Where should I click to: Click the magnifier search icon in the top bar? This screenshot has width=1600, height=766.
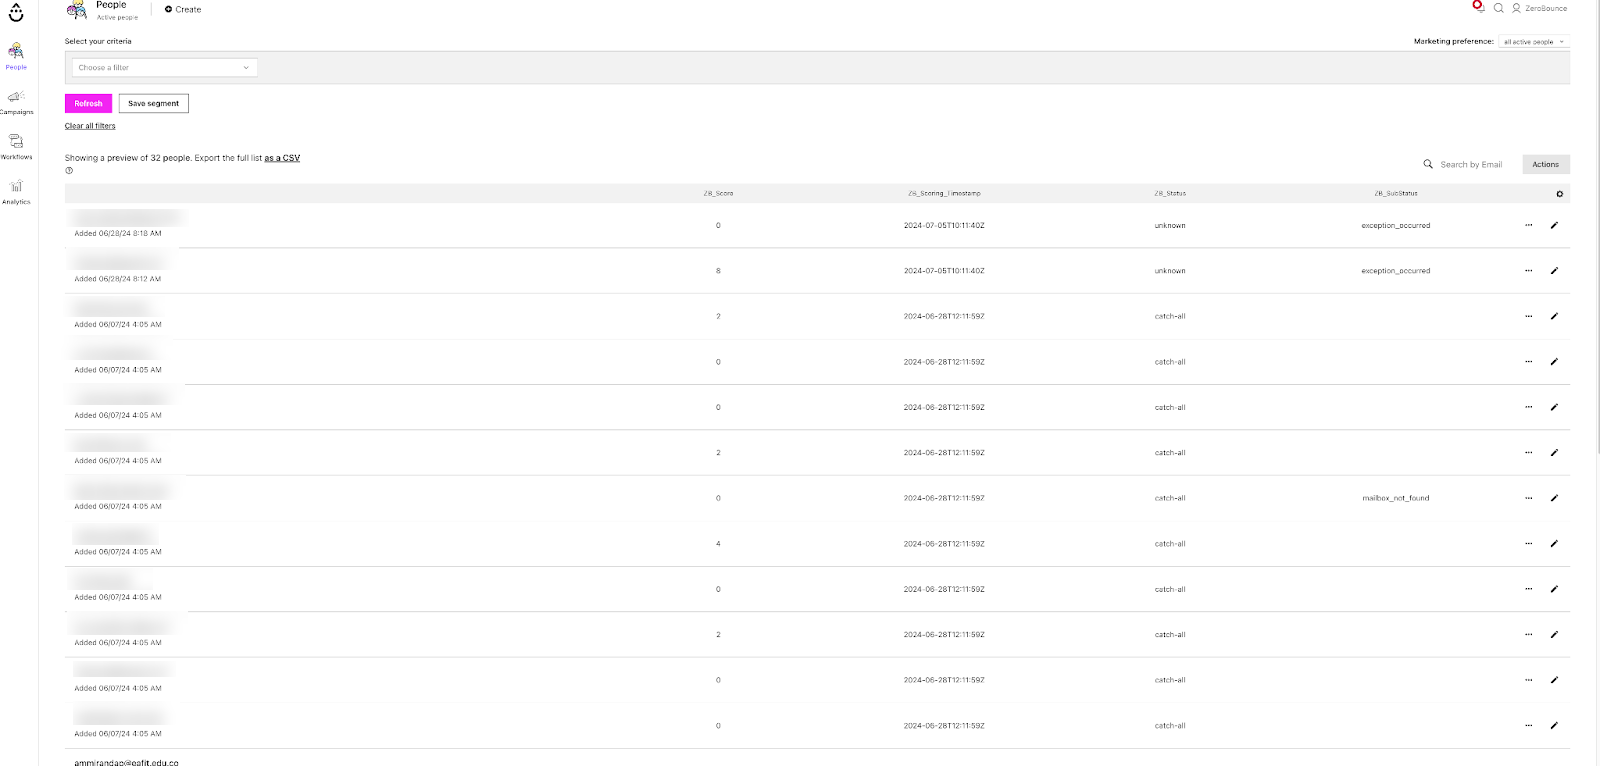(x=1498, y=8)
